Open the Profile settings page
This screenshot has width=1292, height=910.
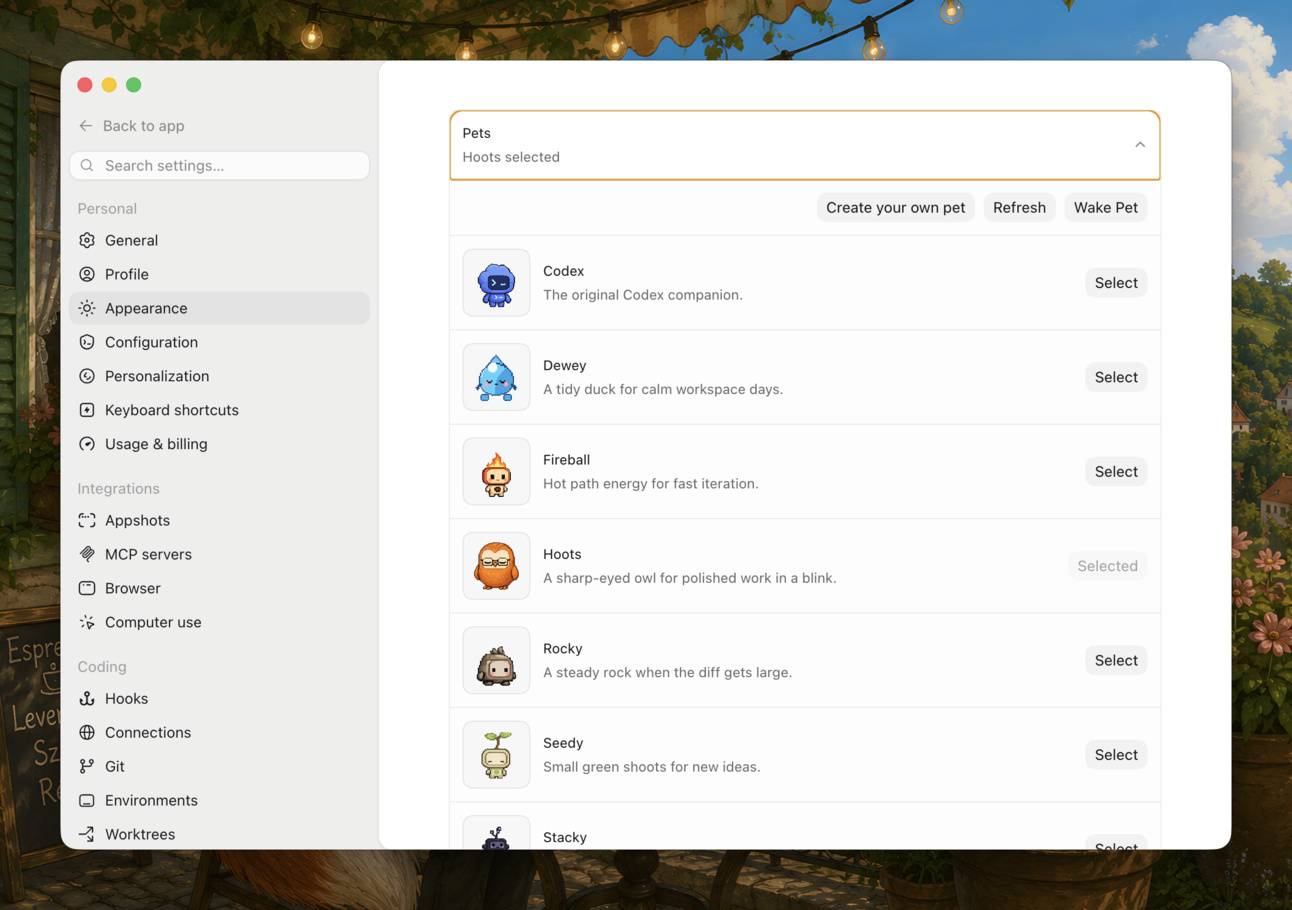(x=220, y=274)
